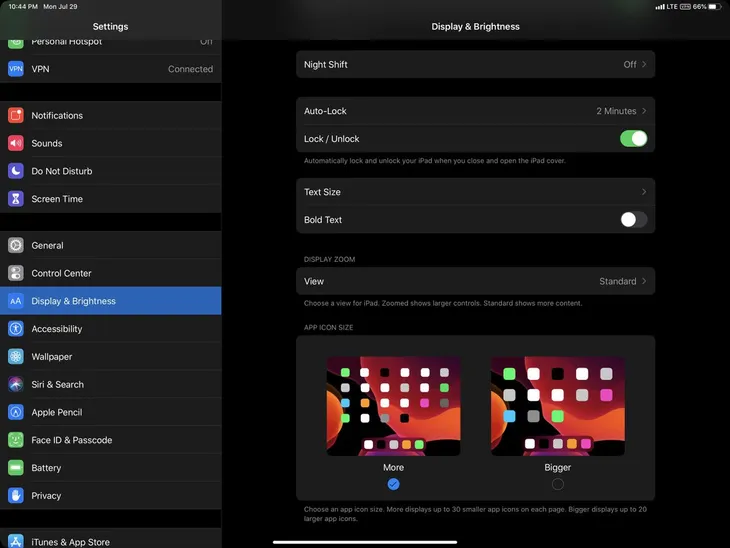Screen dimensions: 730x548
Task: Open VPN settings in sidebar
Action: tap(111, 69)
